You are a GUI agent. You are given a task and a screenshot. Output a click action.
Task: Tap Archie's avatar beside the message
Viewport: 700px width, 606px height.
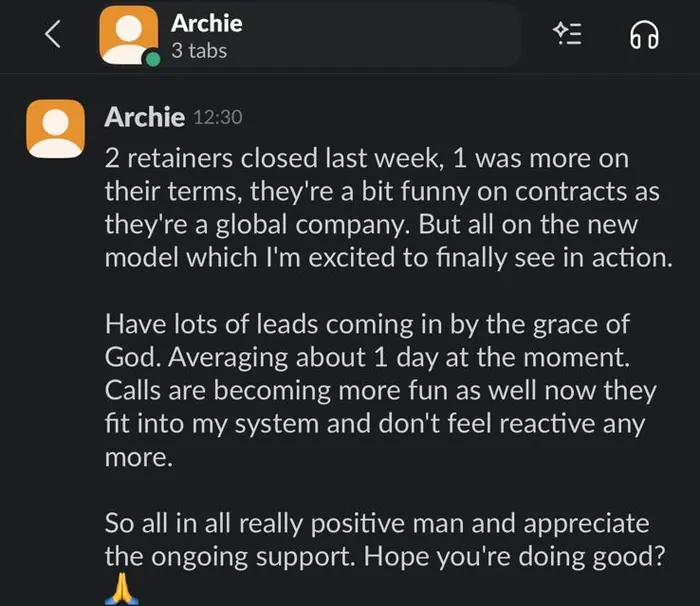click(55, 129)
